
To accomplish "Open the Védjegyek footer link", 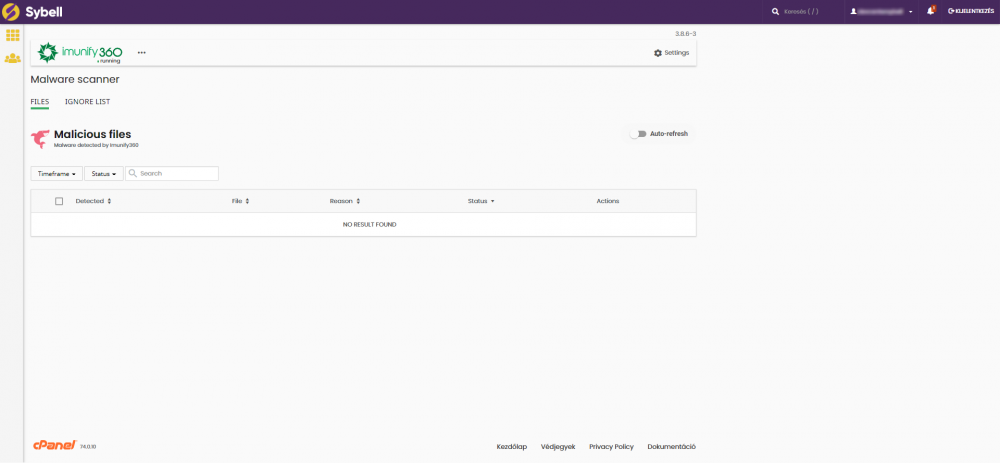I will pos(558,446).
